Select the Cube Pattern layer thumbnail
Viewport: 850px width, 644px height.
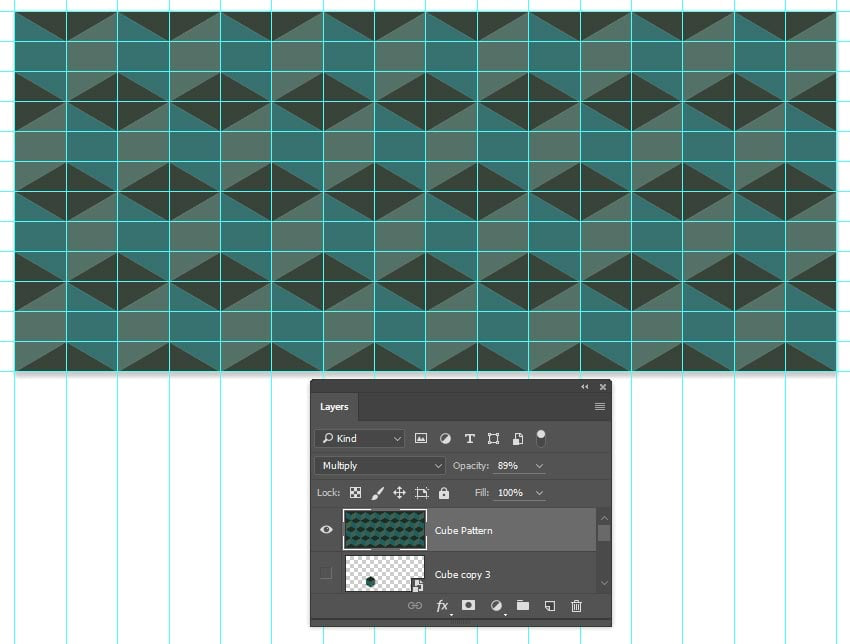[385, 530]
